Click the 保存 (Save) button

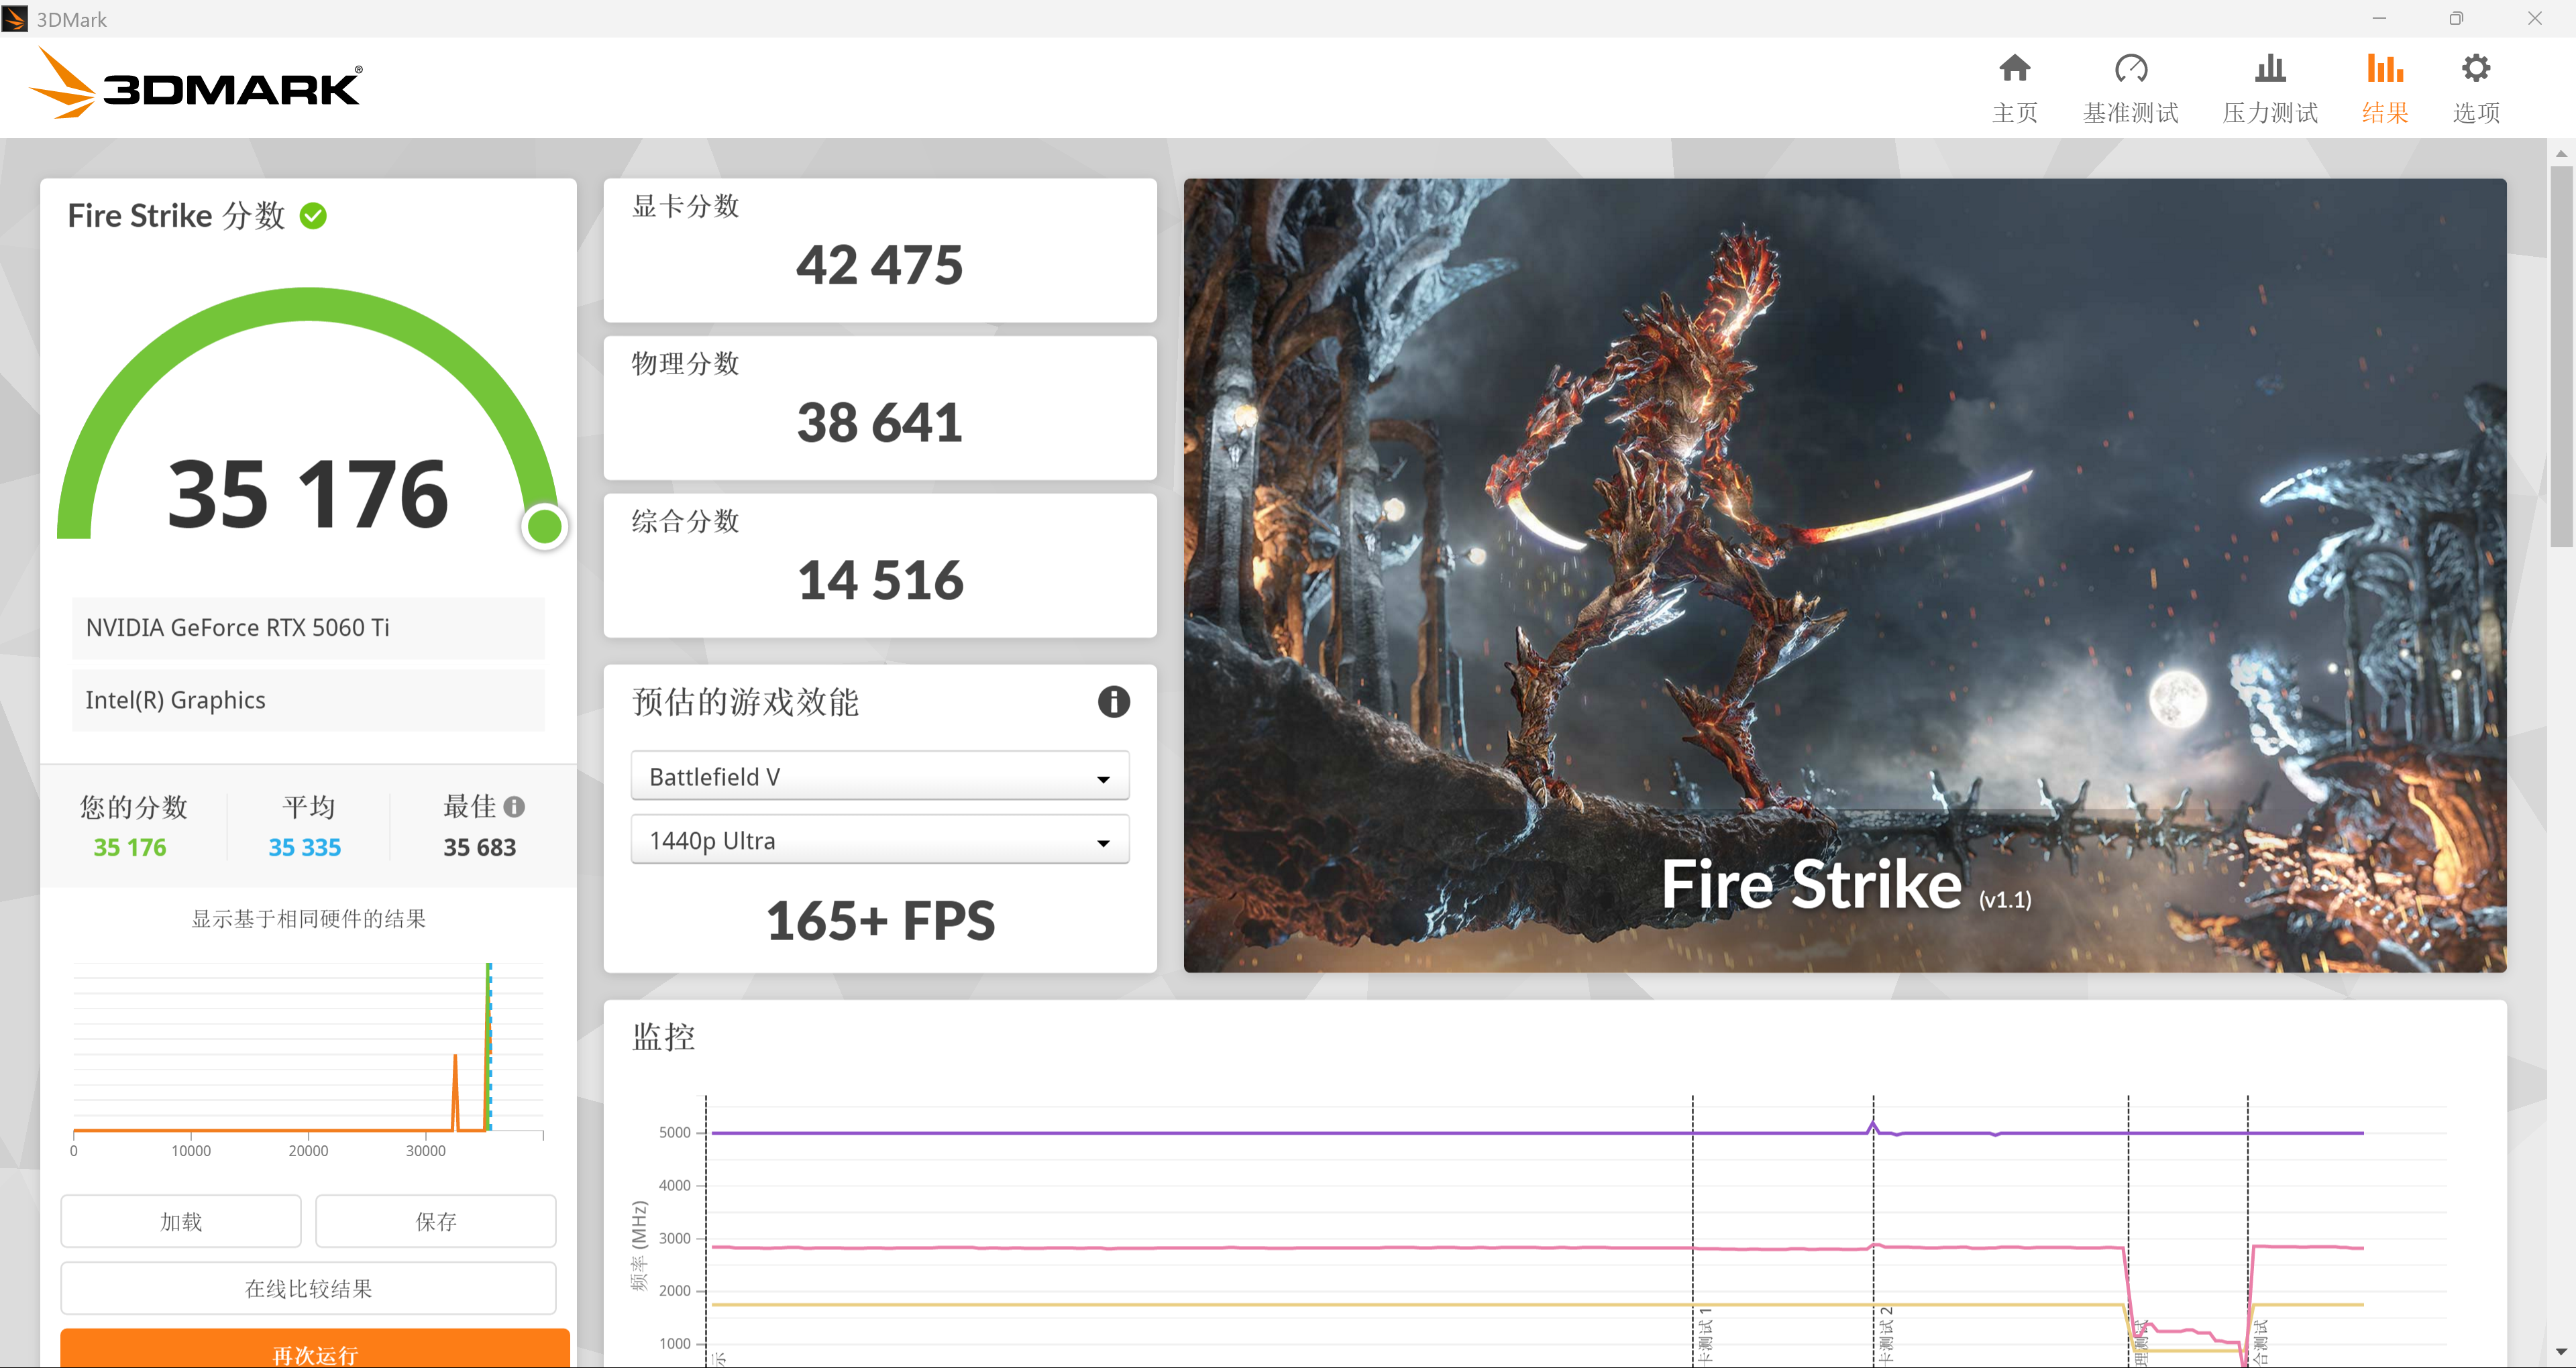pos(435,1221)
